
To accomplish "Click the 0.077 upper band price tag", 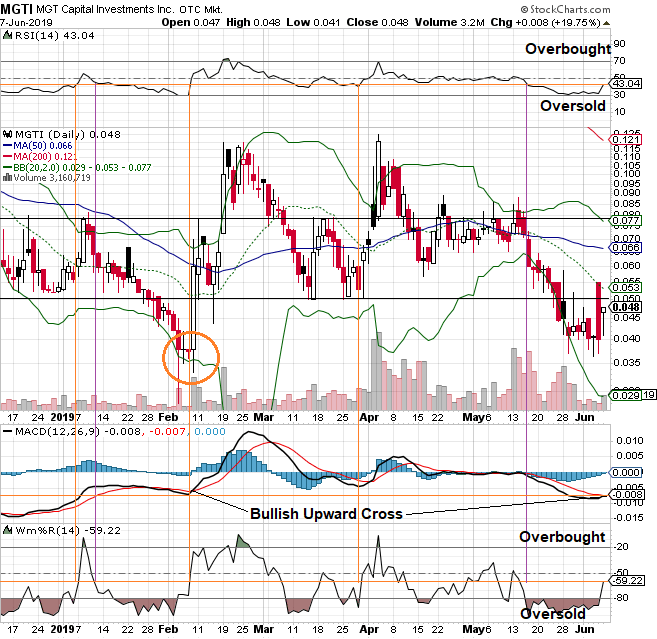I will click(626, 220).
